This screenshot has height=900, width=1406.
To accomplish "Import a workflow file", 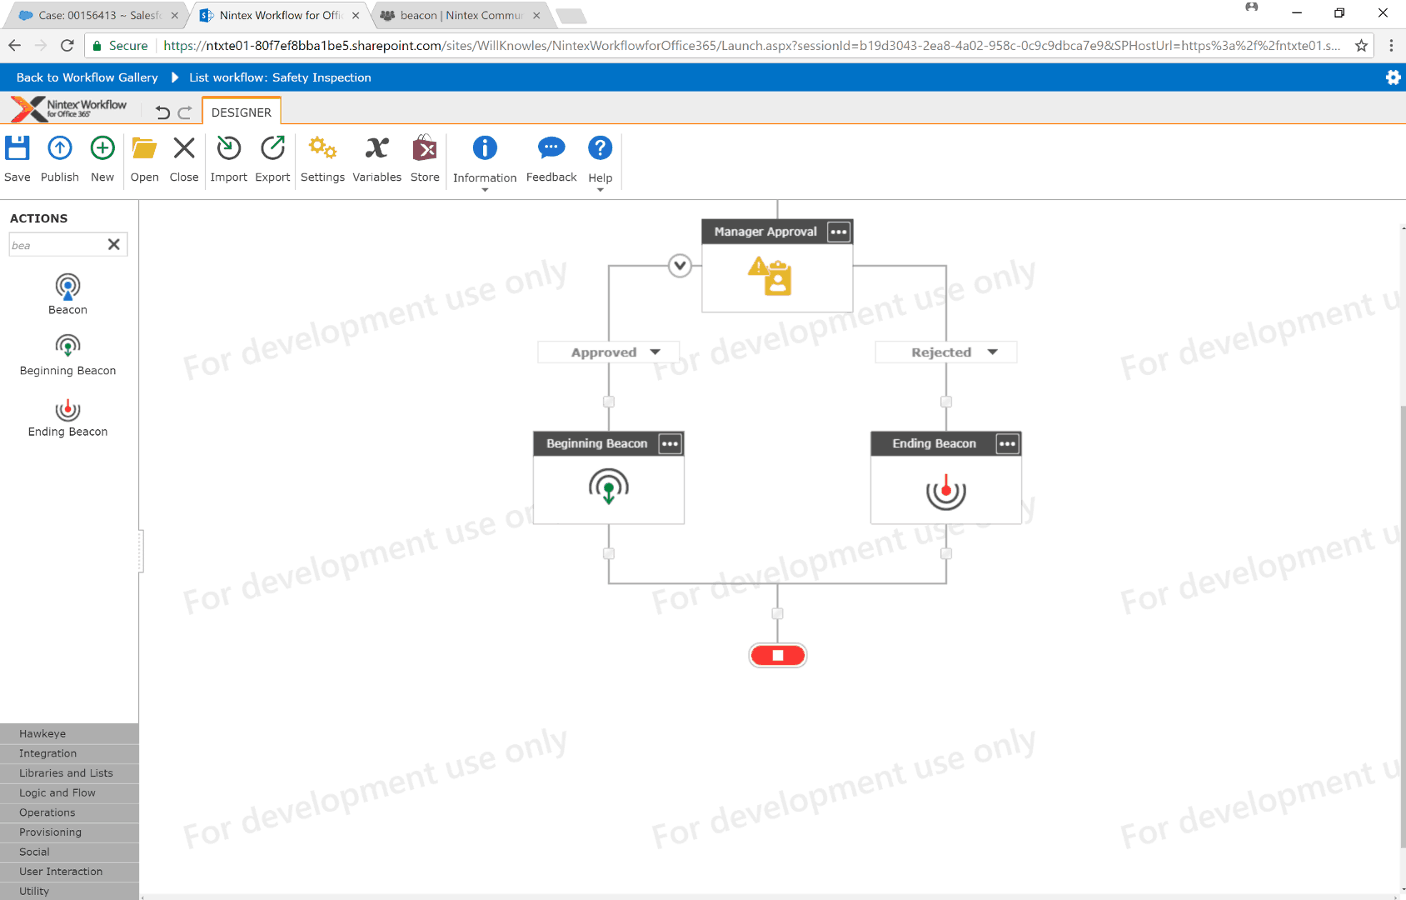I will pos(229,159).
